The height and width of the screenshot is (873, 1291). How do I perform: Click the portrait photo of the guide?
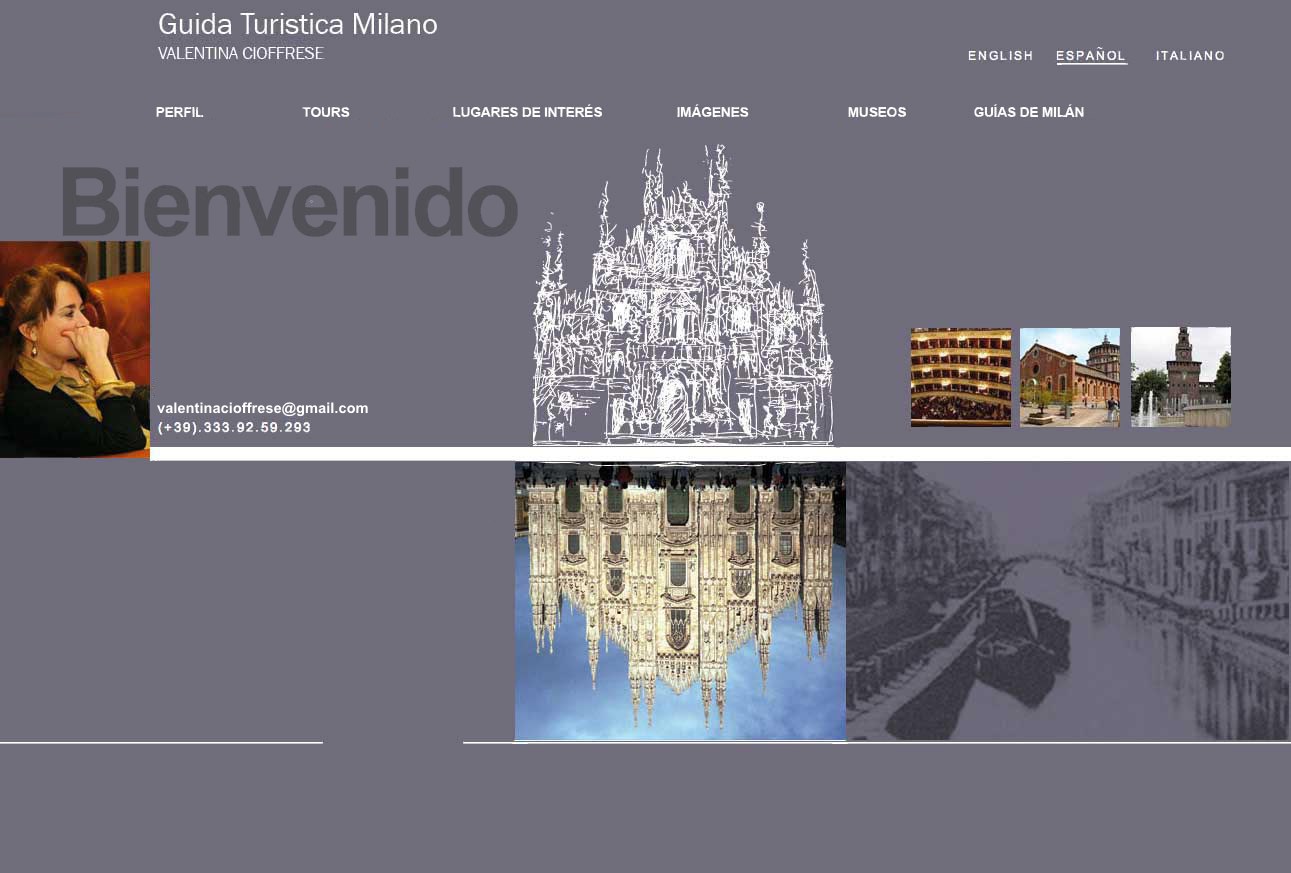tap(75, 349)
